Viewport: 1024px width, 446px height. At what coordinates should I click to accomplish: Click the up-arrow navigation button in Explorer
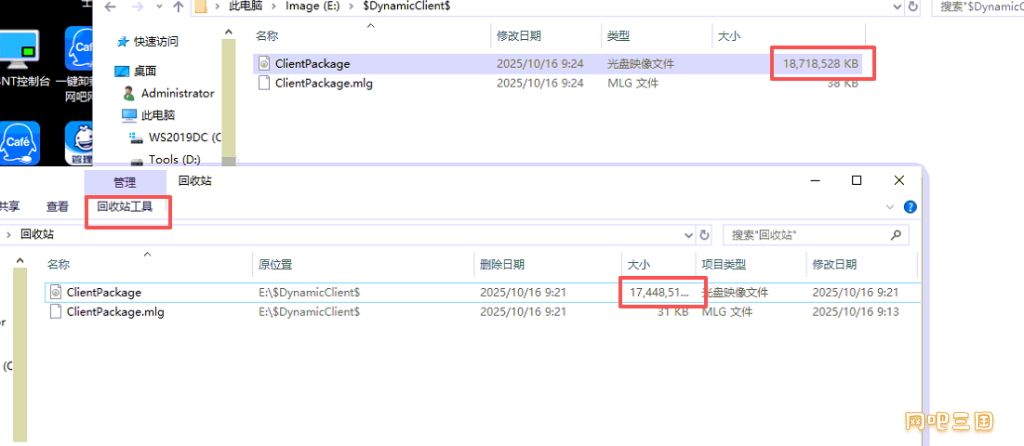[178, 7]
